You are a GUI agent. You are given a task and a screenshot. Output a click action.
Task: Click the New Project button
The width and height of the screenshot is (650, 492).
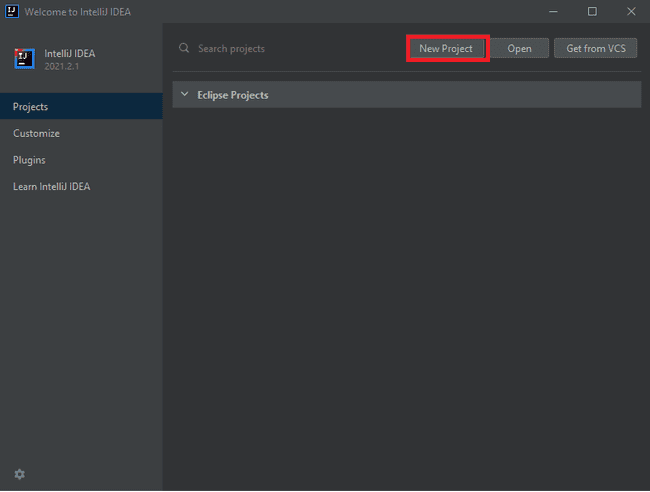tap(446, 48)
